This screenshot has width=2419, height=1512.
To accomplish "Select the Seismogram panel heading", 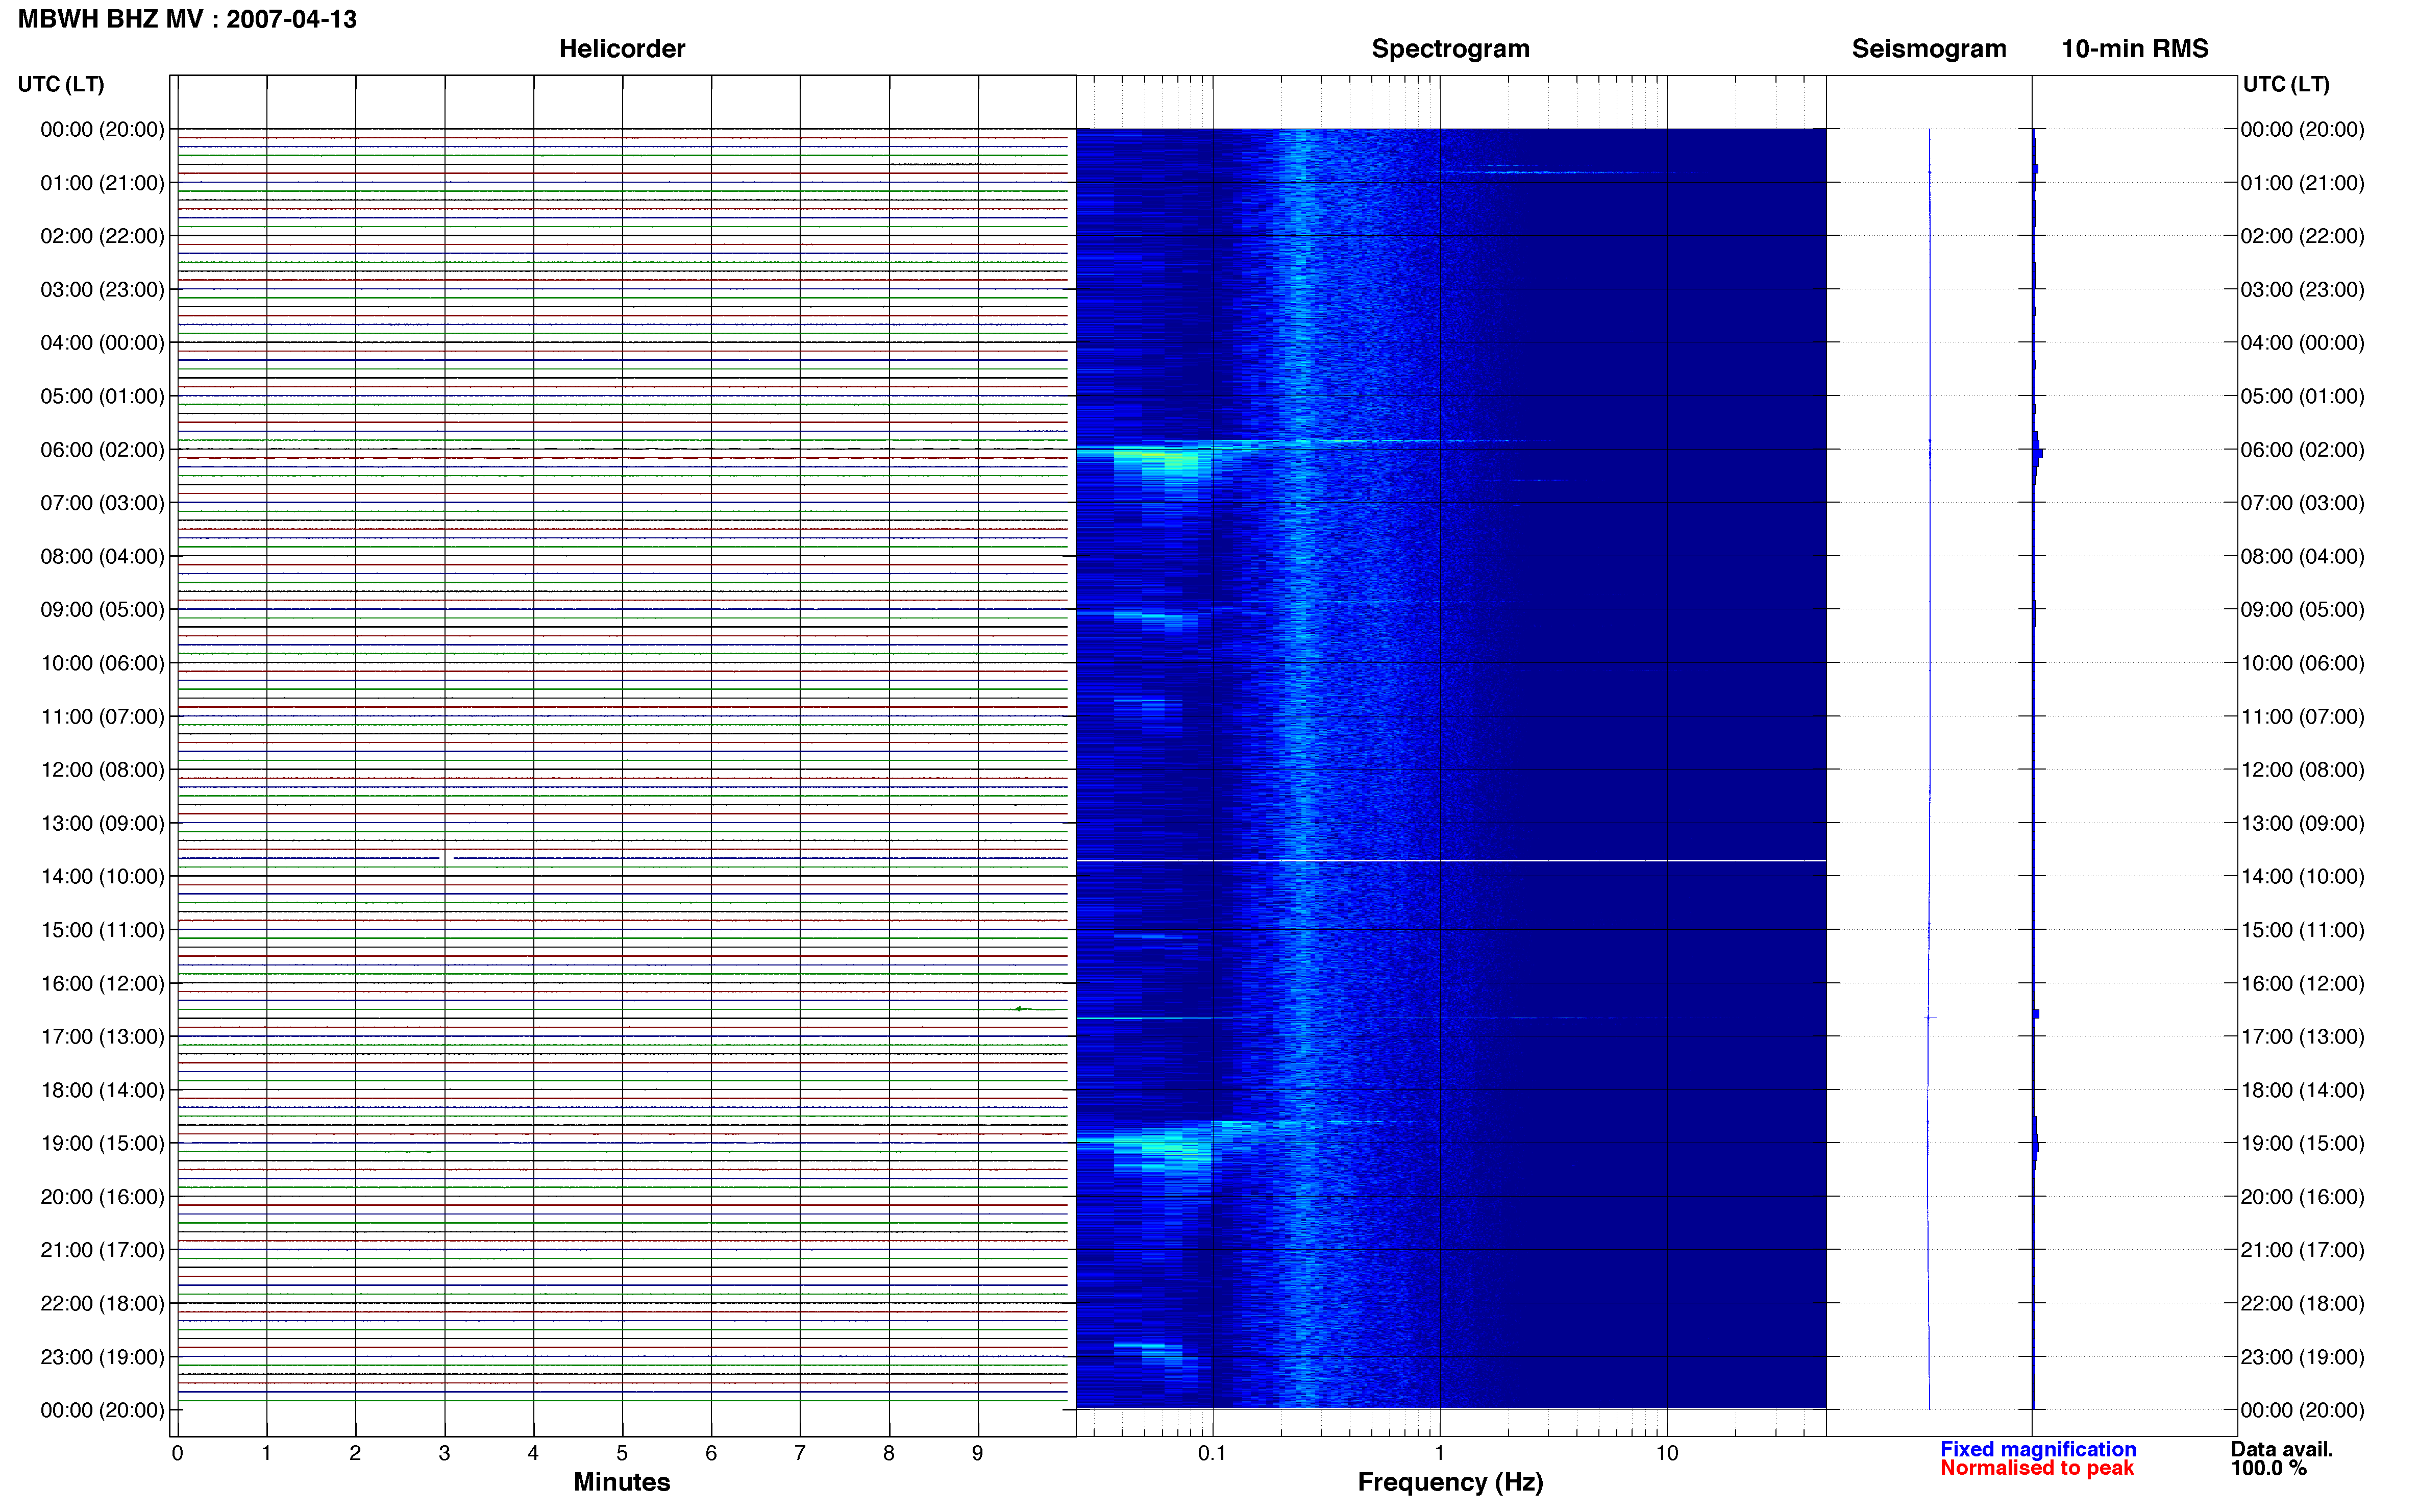I will [x=1929, y=49].
